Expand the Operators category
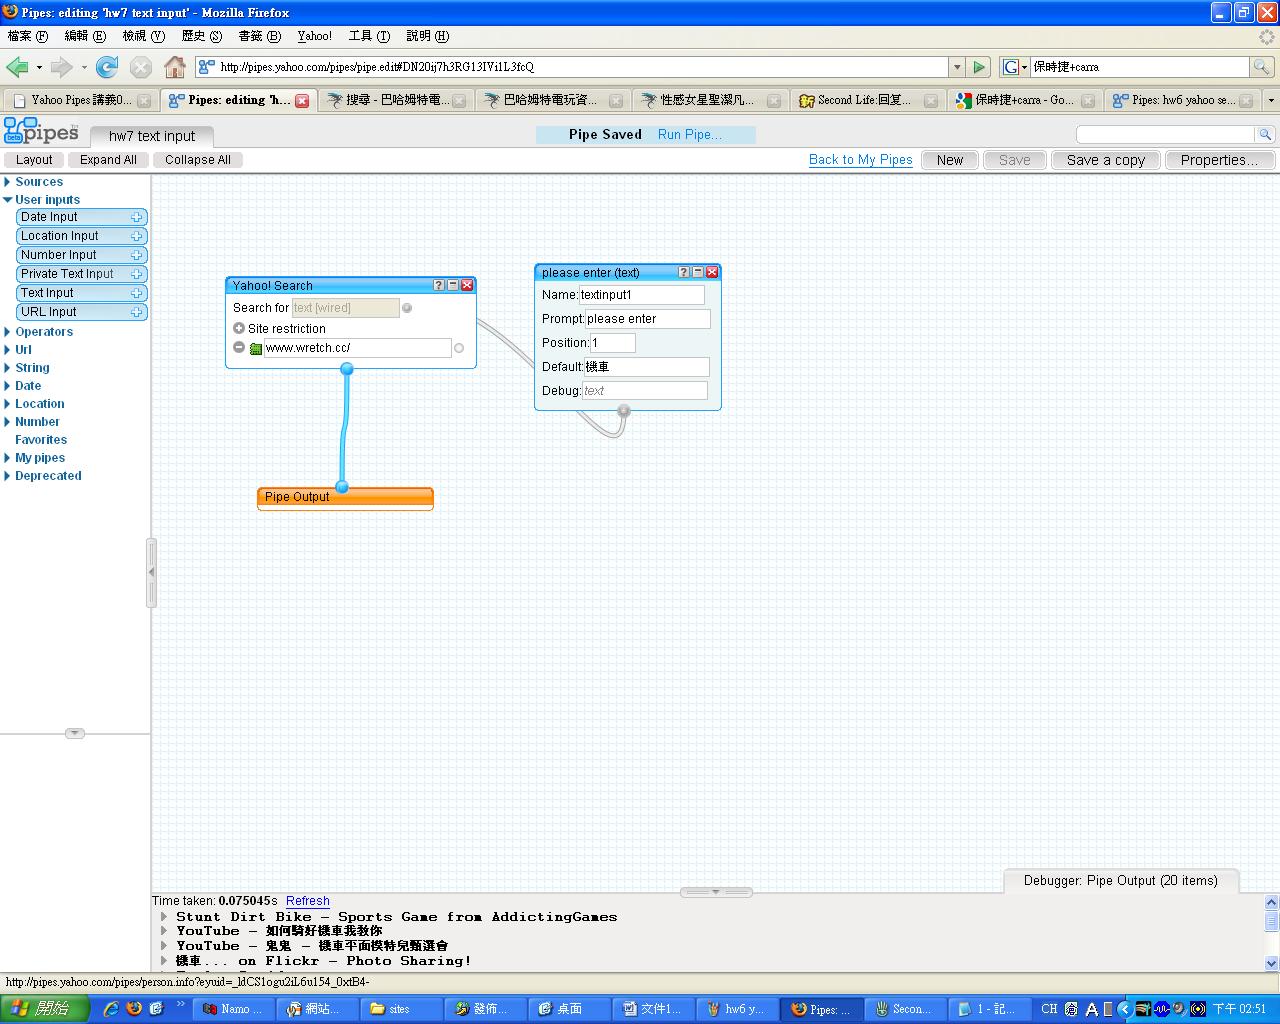 7,332
